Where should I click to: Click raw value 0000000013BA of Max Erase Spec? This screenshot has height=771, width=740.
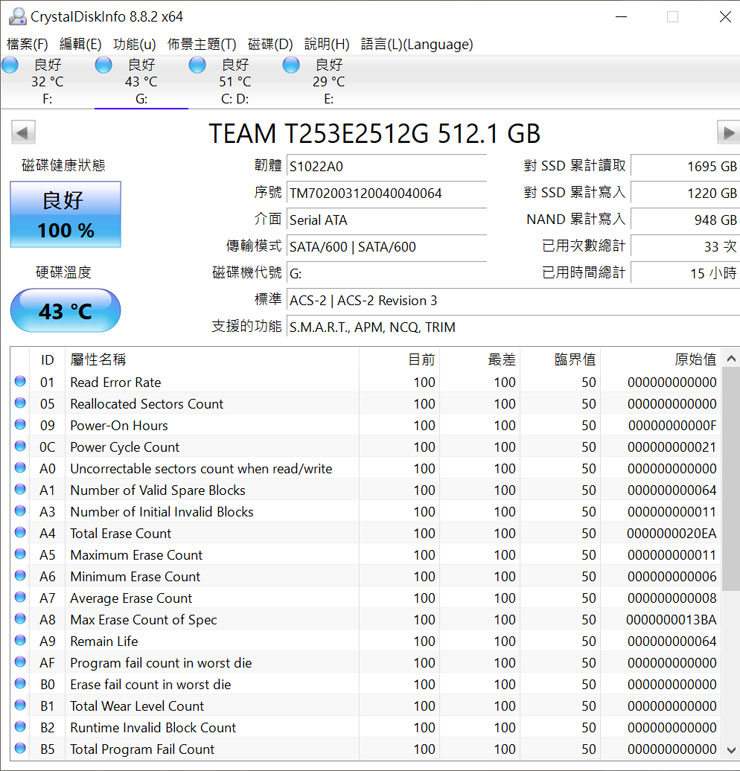coord(671,620)
